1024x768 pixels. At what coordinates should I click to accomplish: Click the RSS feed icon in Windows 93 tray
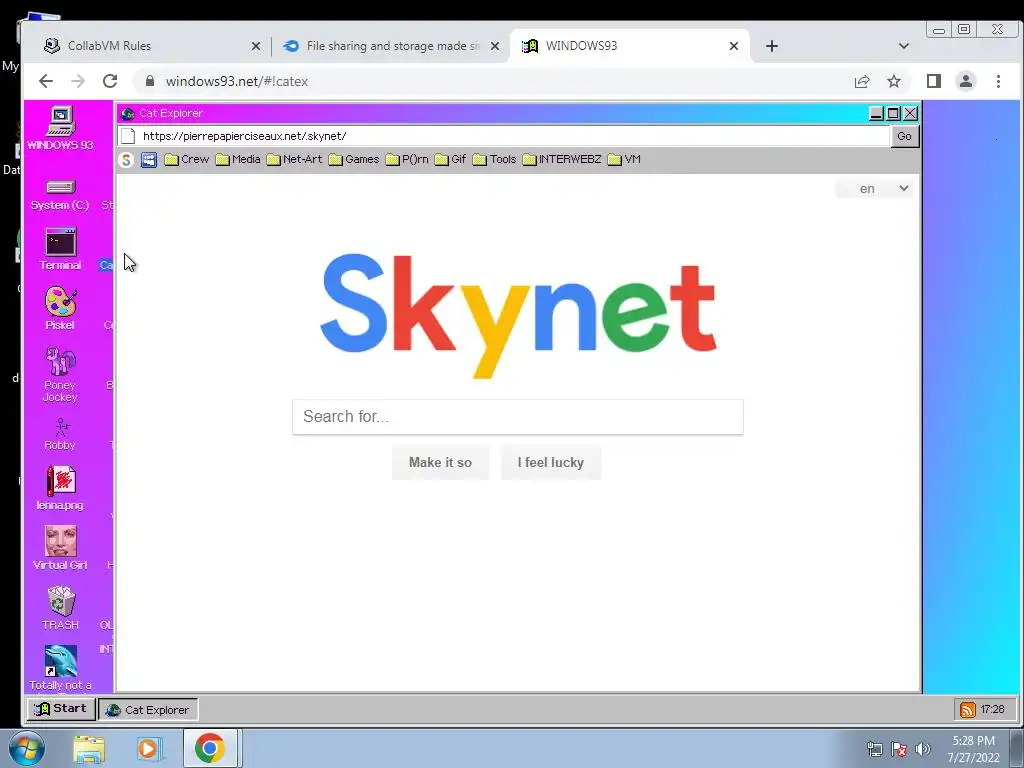tap(968, 709)
